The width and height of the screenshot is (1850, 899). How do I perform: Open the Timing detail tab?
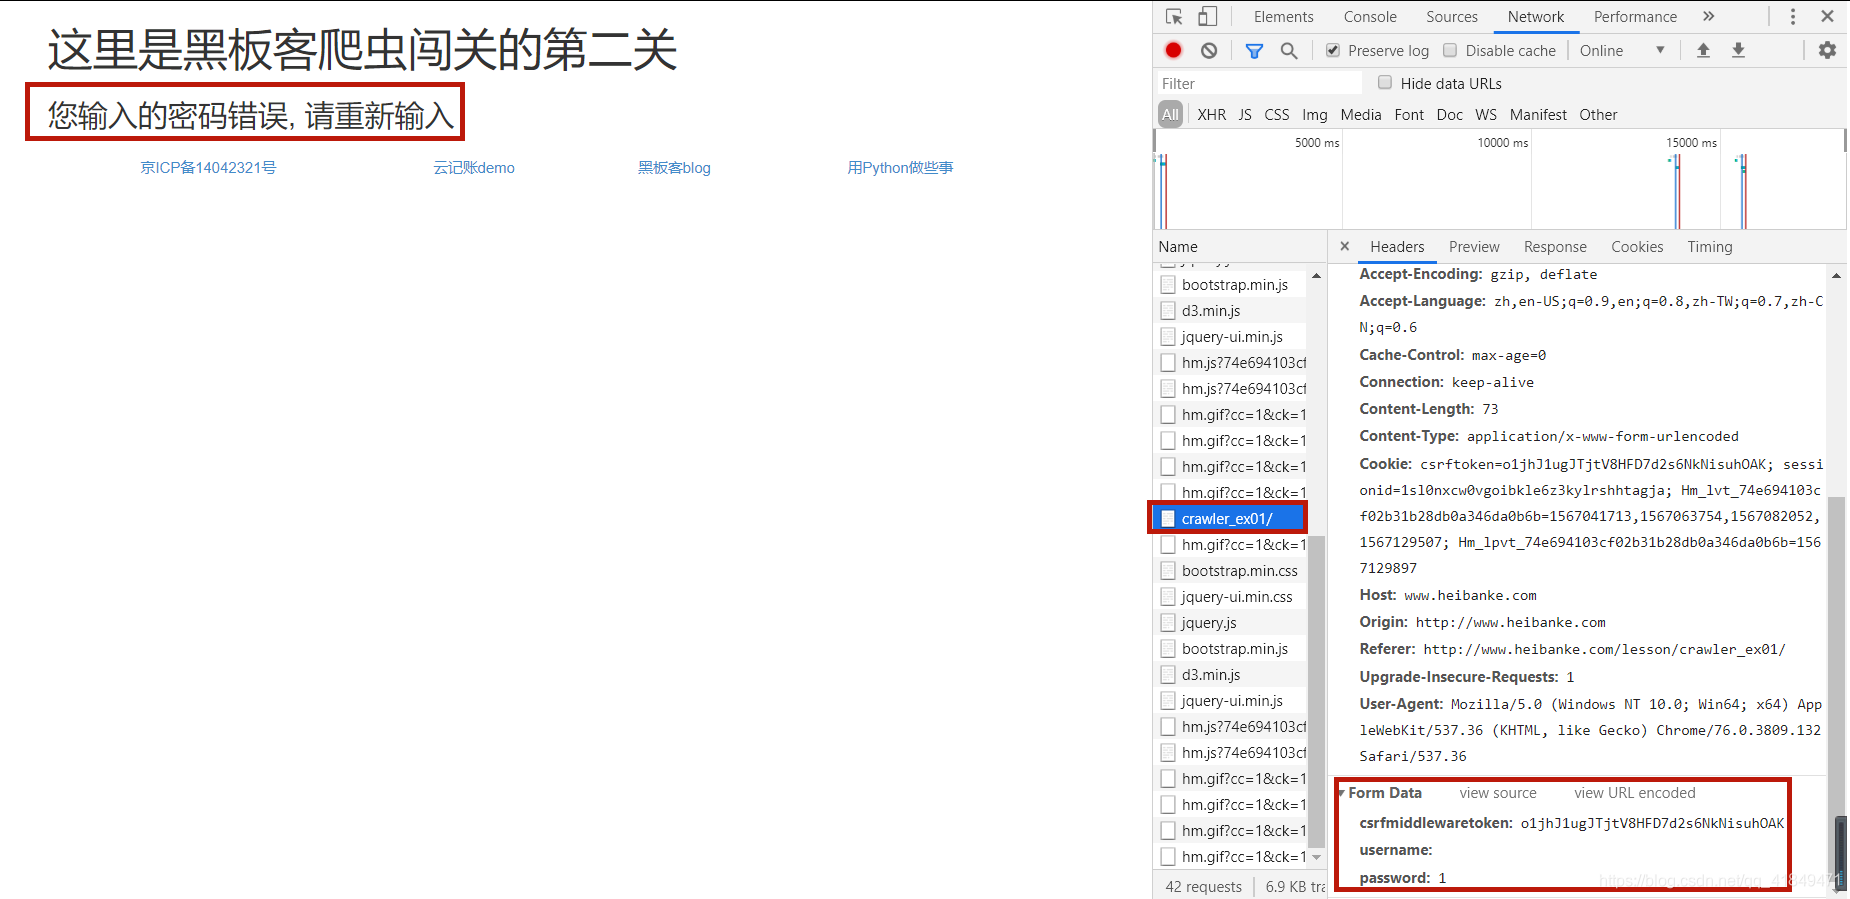click(x=1710, y=247)
